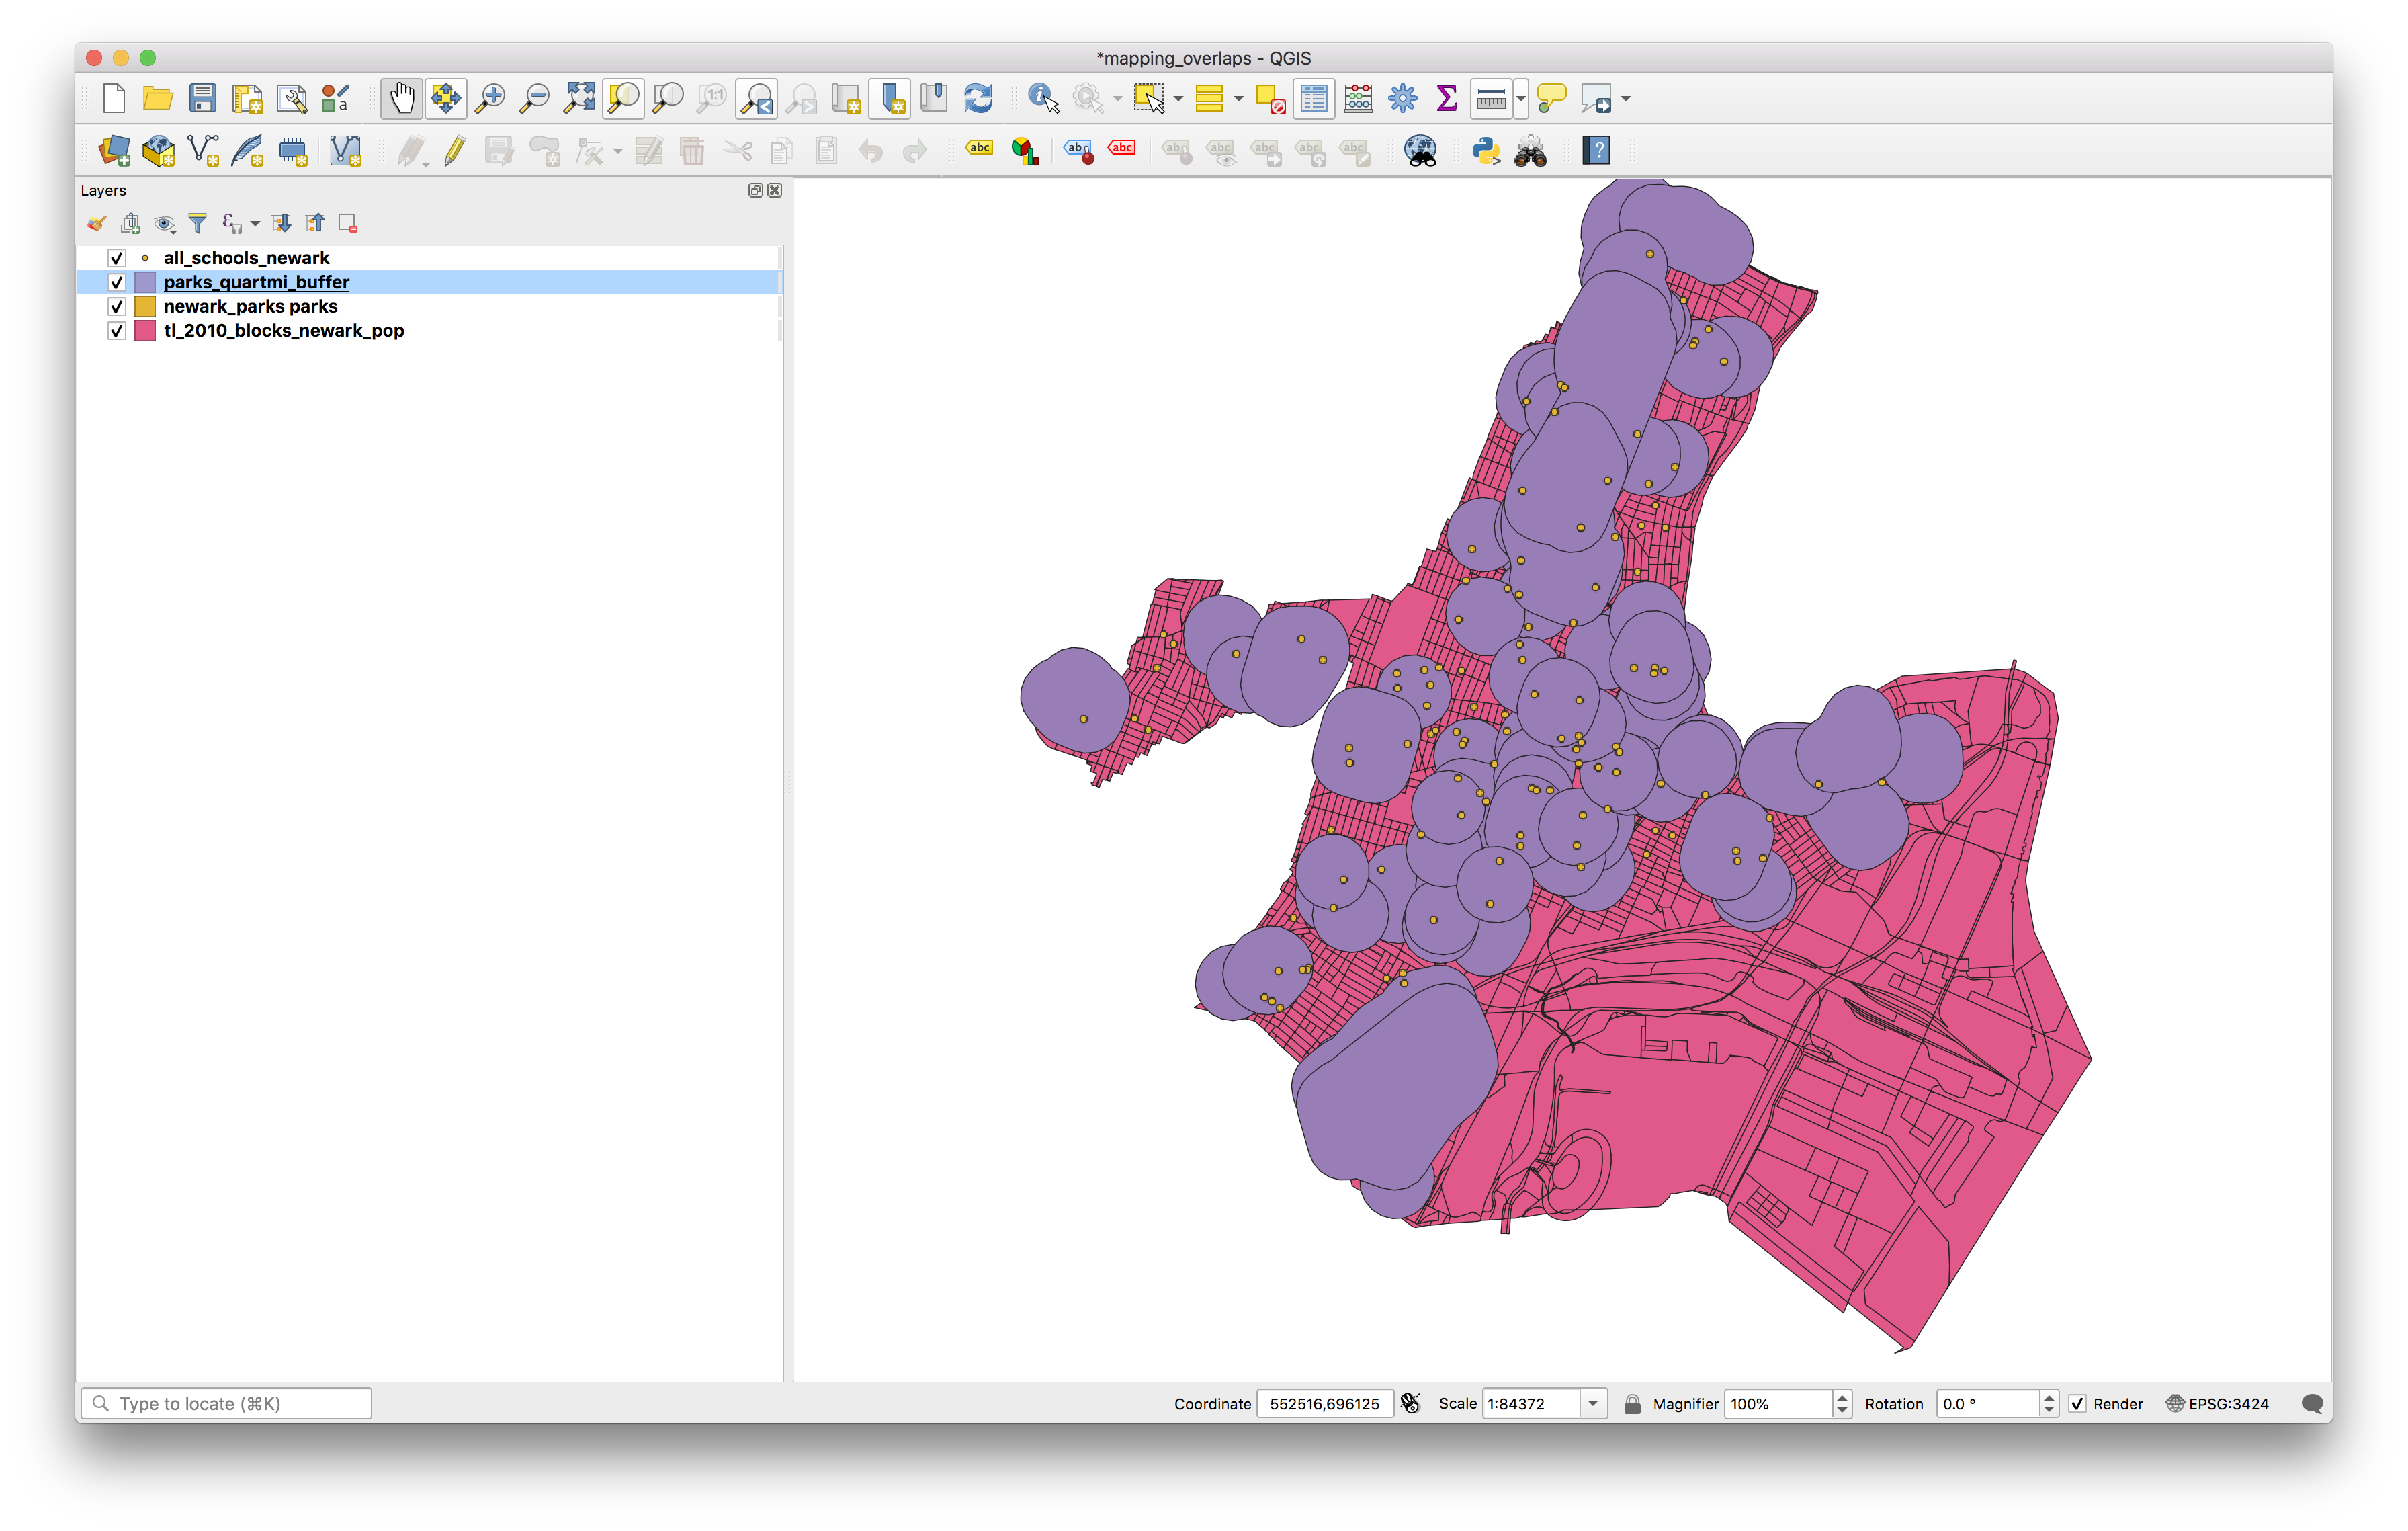Click the purple parks_quartmi_buffer color swatch
This screenshot has height=1531, width=2408.
(145, 283)
